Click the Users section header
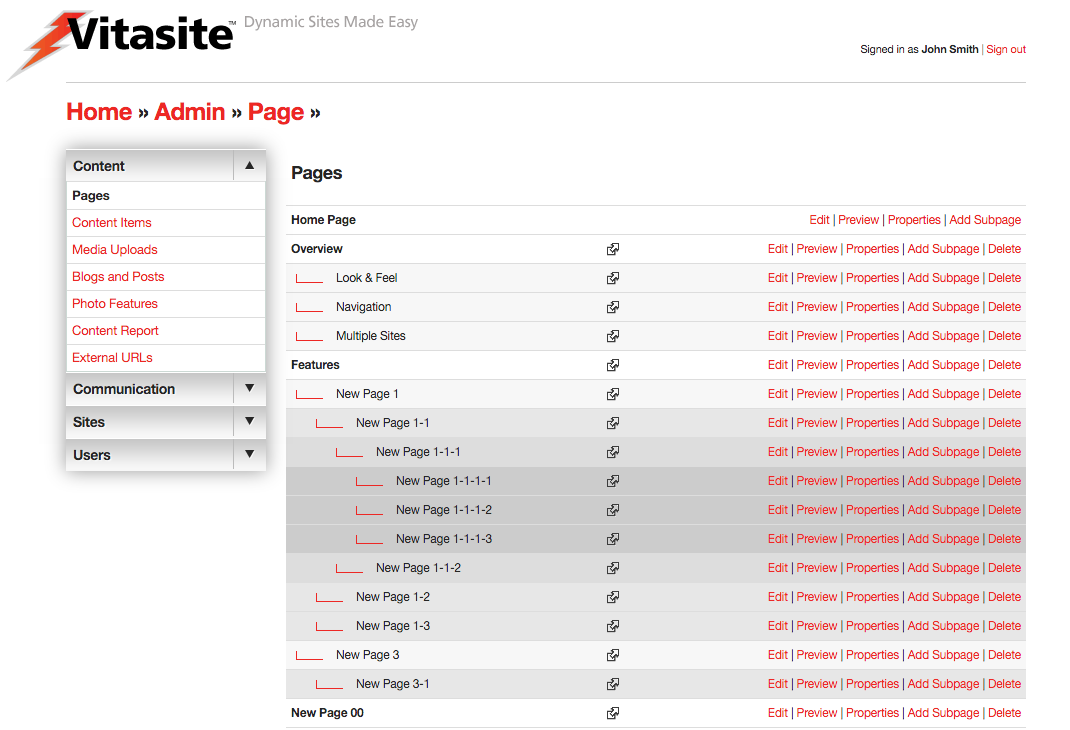 (166, 455)
